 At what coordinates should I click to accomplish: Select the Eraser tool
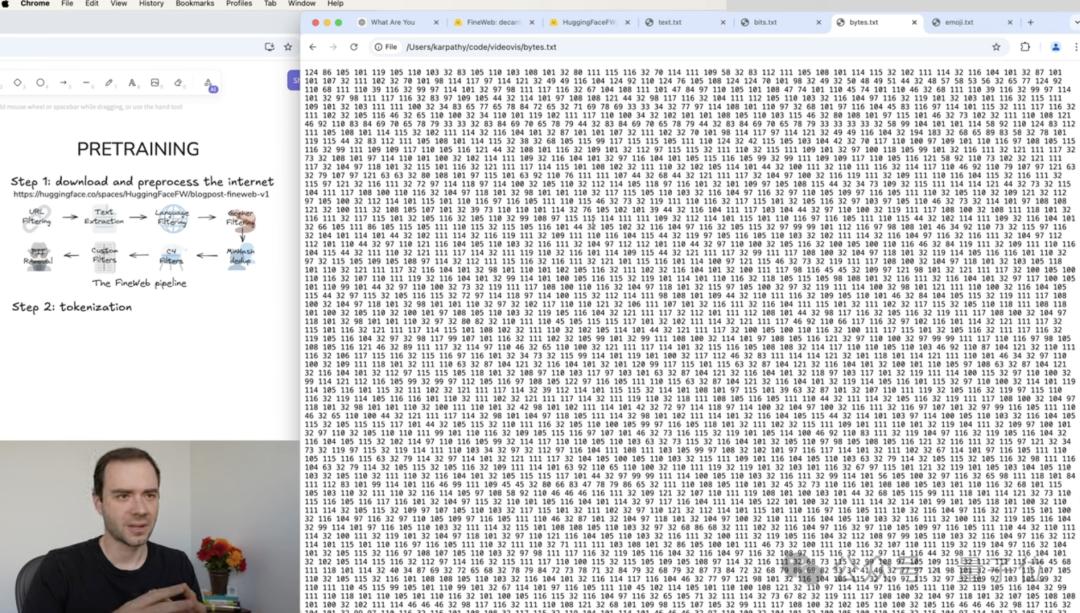coord(178,83)
